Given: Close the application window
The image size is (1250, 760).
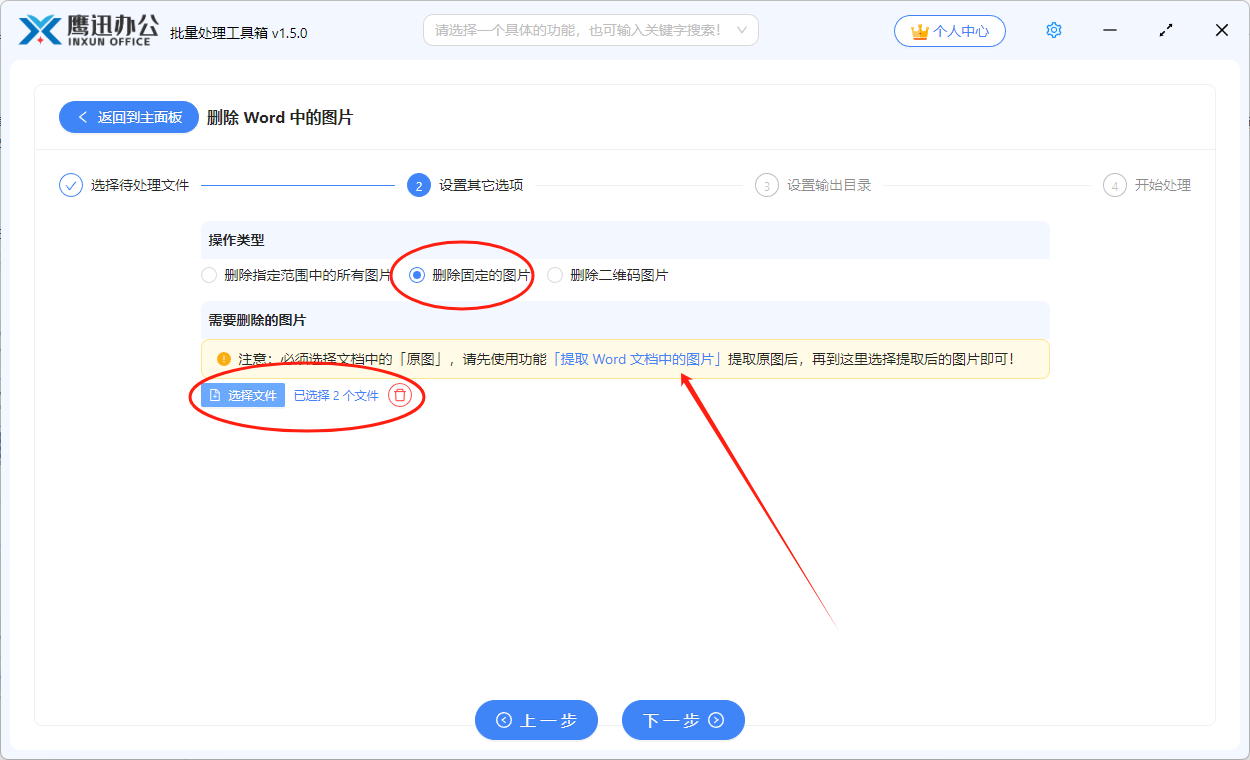Looking at the screenshot, I should pyautogui.click(x=1222, y=30).
